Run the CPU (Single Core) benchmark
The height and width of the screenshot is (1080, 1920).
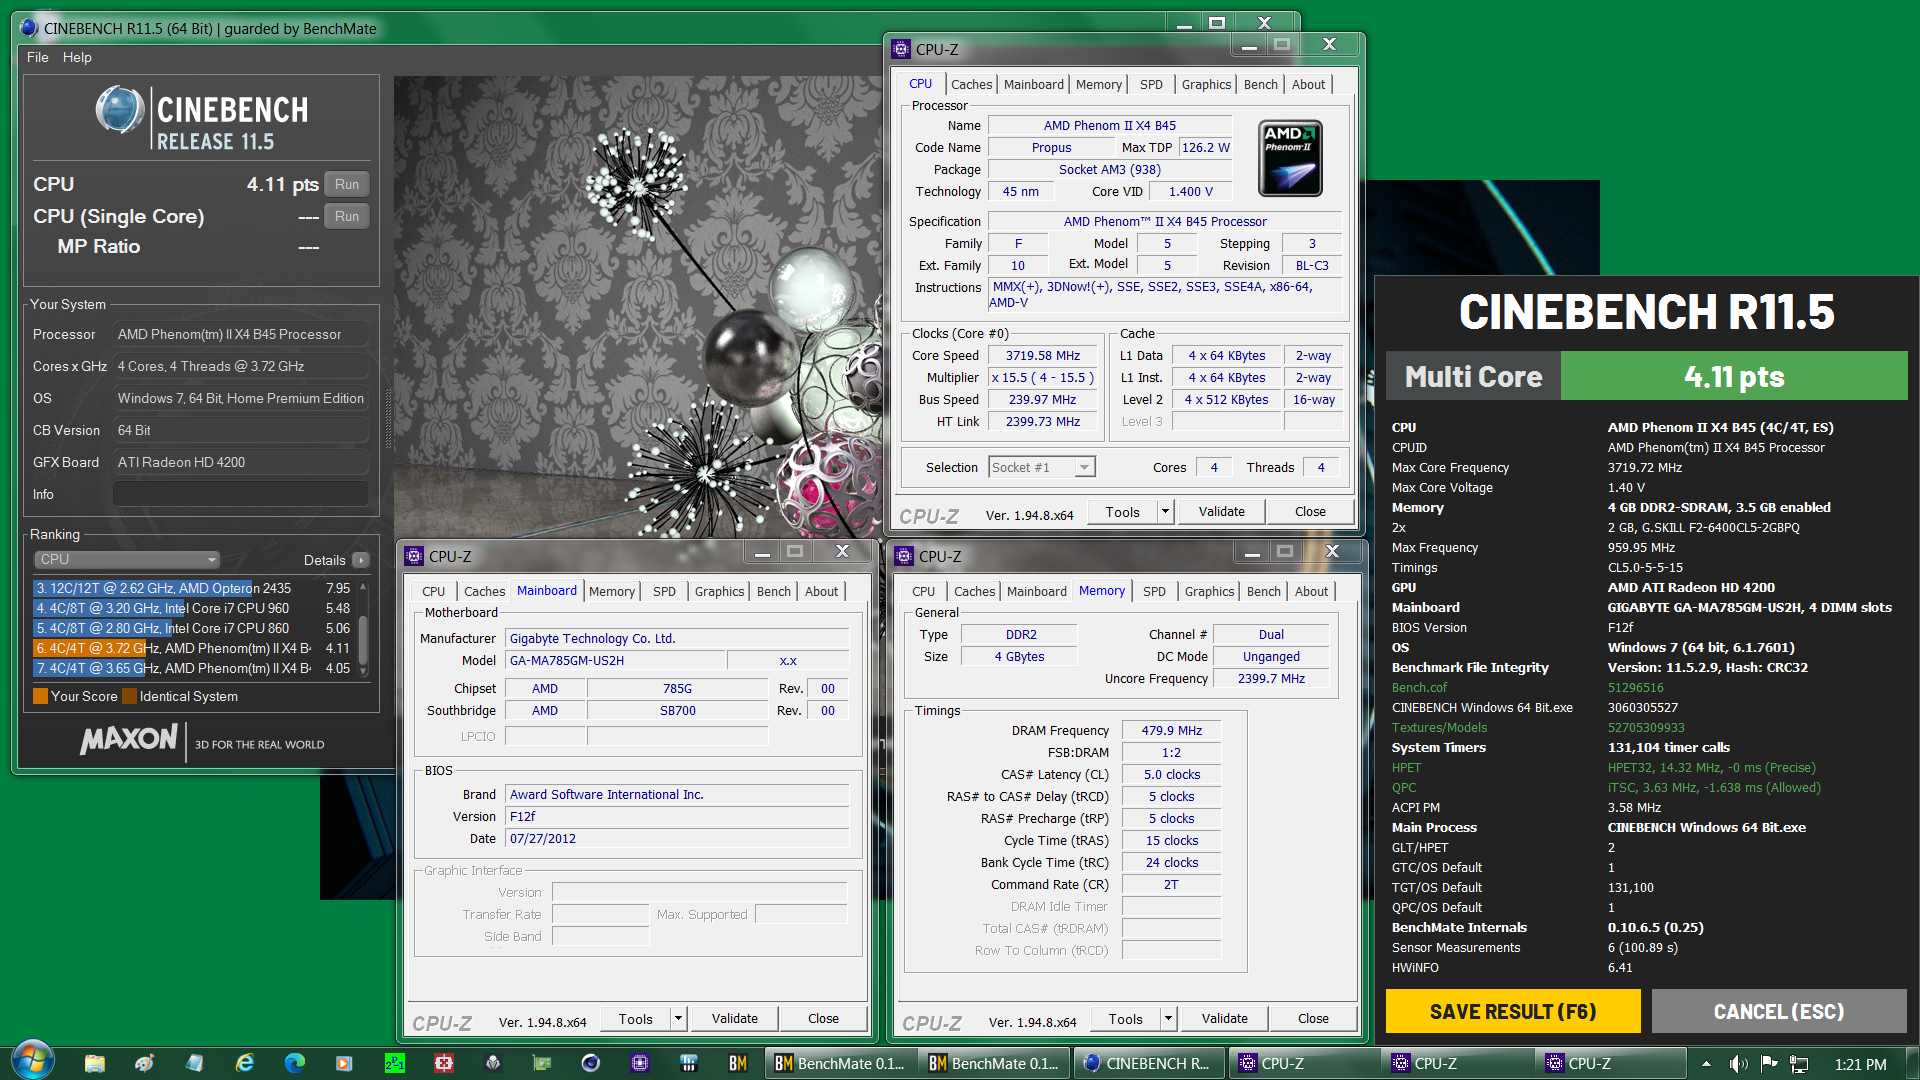click(x=347, y=216)
